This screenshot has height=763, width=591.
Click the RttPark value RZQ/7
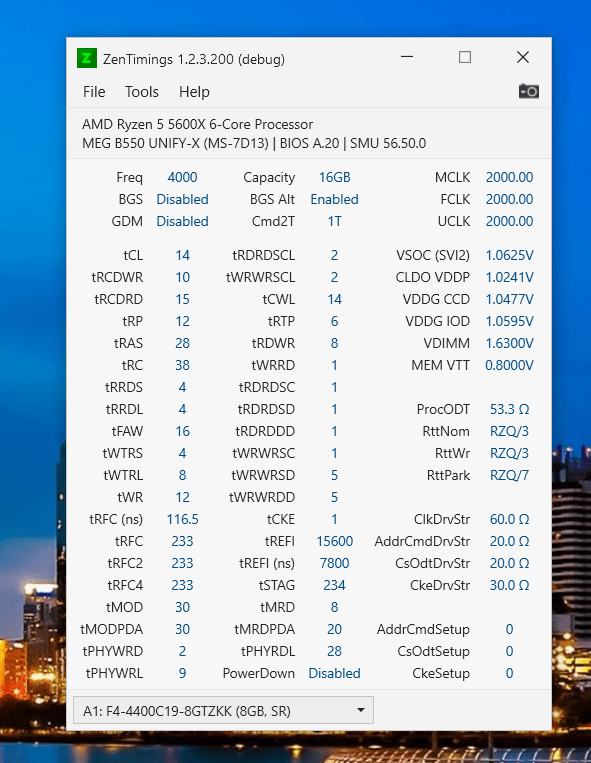tap(509, 475)
